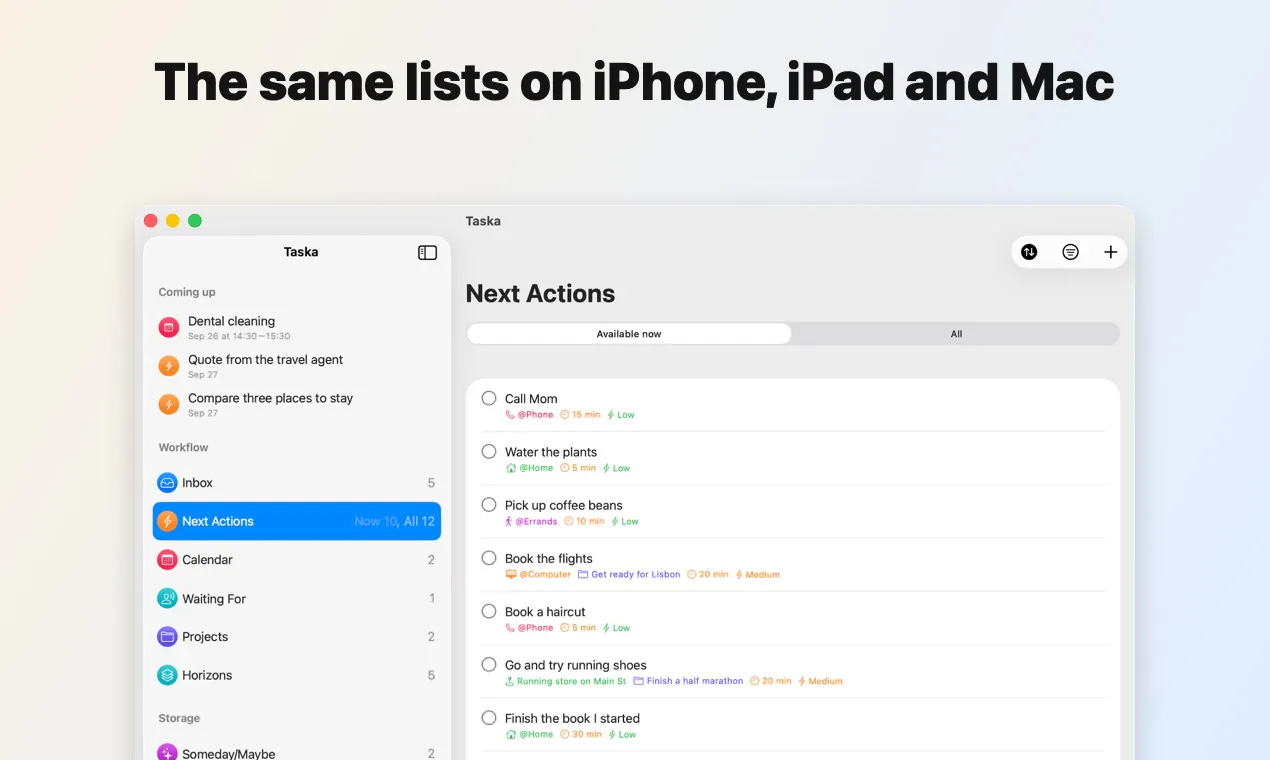Switch to the All tab
This screenshot has height=760, width=1270.
coord(956,334)
